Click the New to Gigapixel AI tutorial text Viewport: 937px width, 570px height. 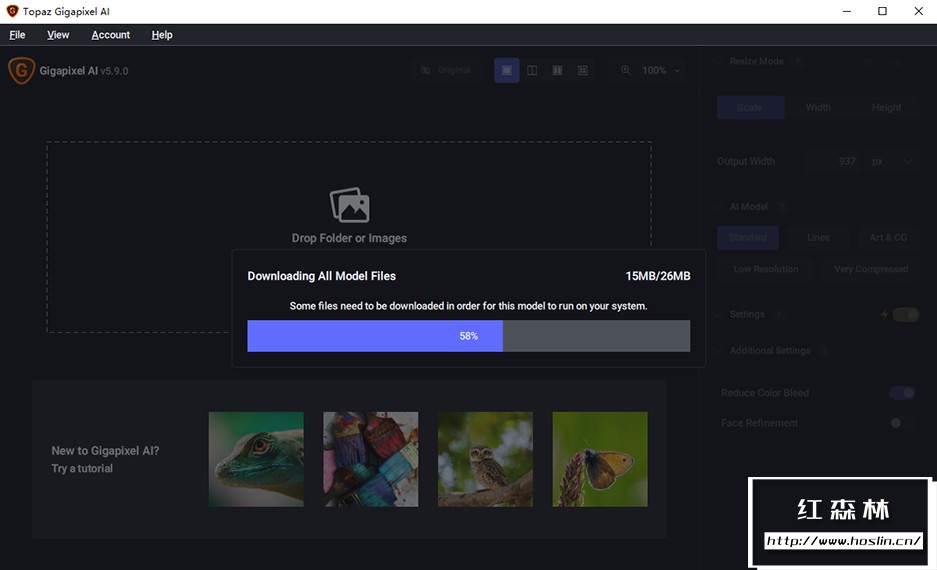point(105,459)
